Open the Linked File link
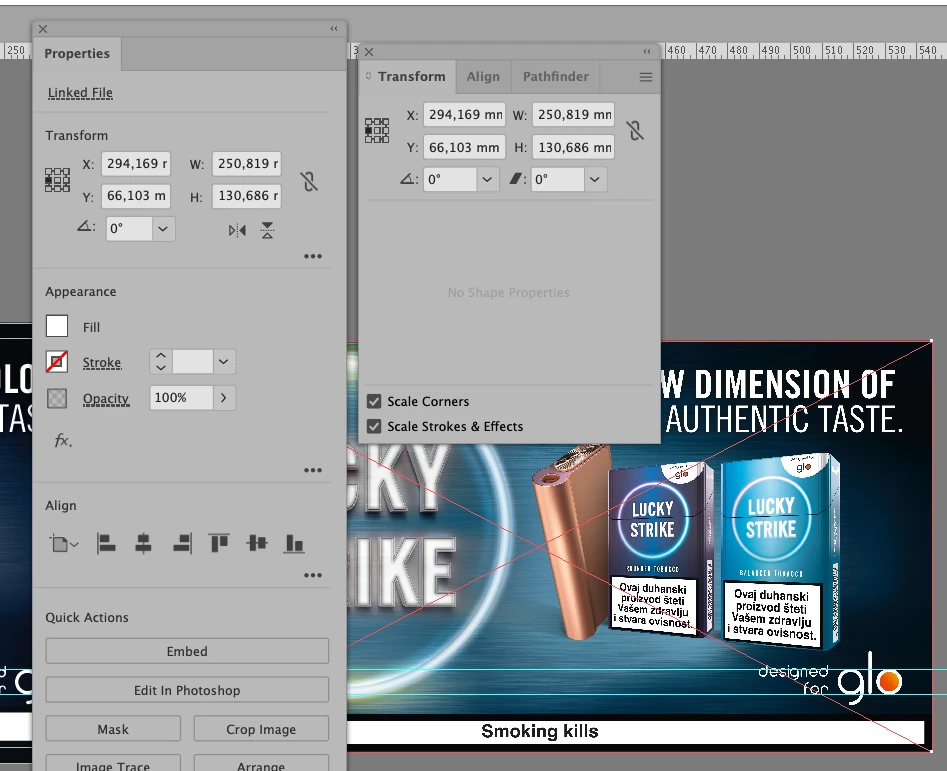Screen dimensions: 947x771 80,93
